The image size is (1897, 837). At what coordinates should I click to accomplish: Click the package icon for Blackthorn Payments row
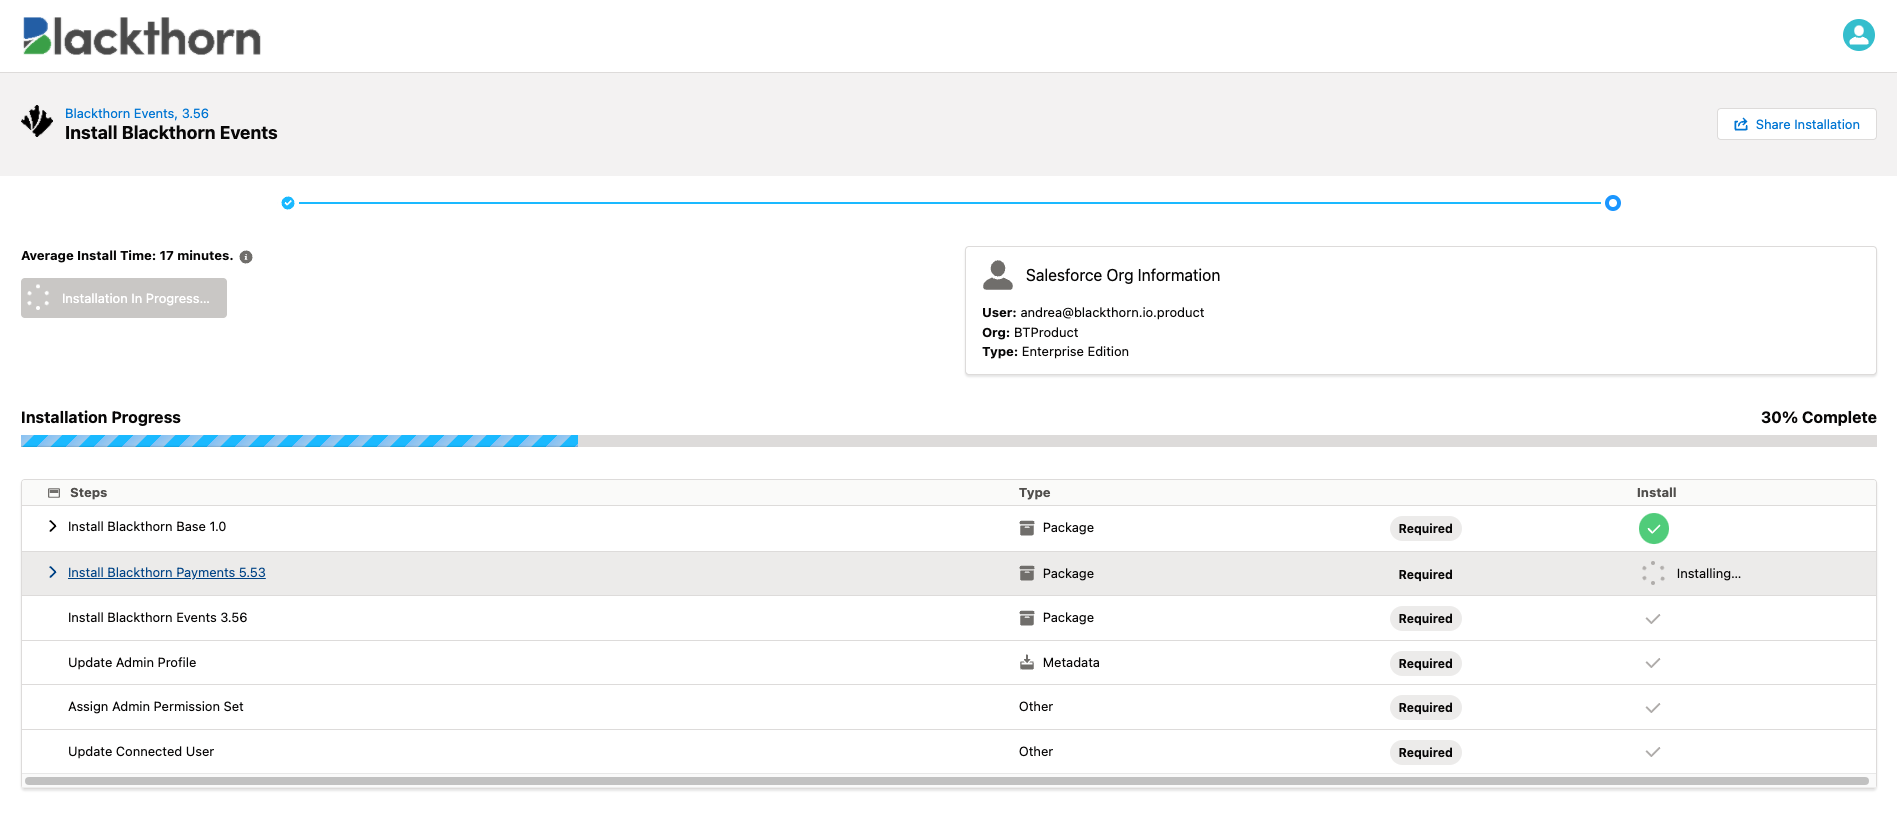(1026, 573)
